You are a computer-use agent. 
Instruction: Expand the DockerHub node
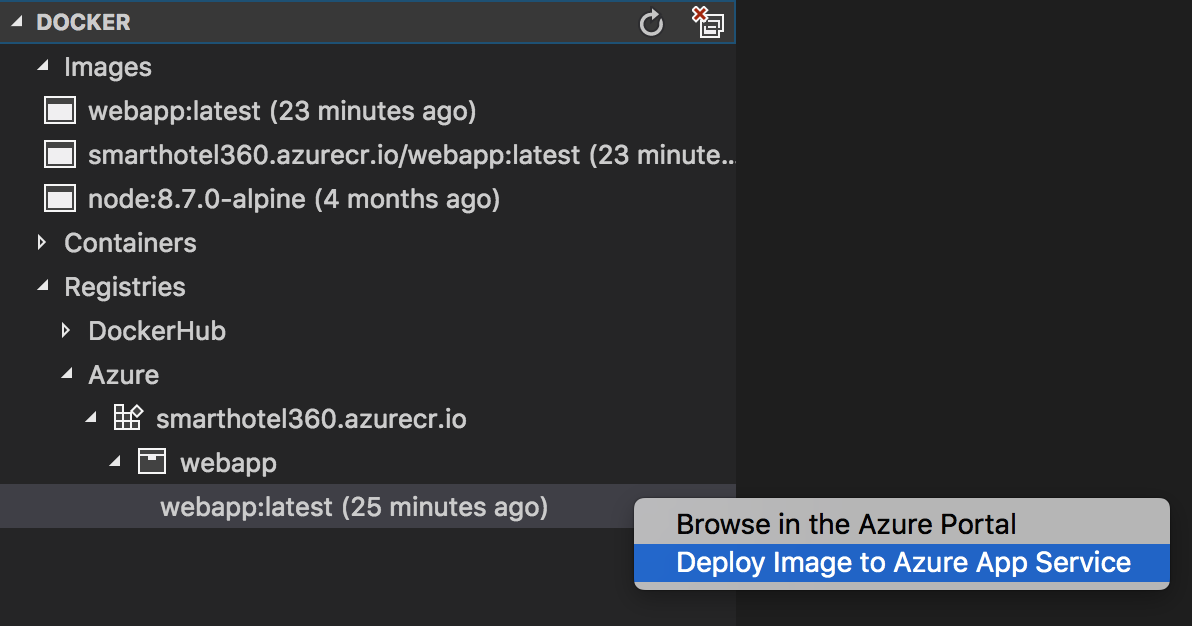tap(66, 330)
